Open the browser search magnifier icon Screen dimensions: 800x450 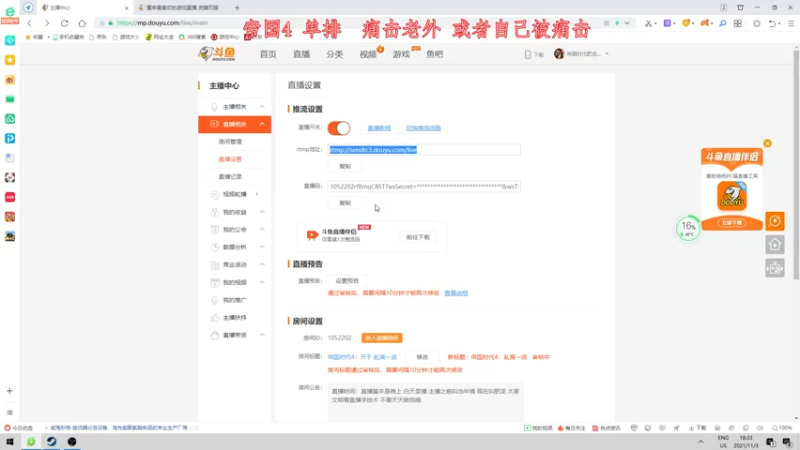pyautogui.click(x=722, y=23)
